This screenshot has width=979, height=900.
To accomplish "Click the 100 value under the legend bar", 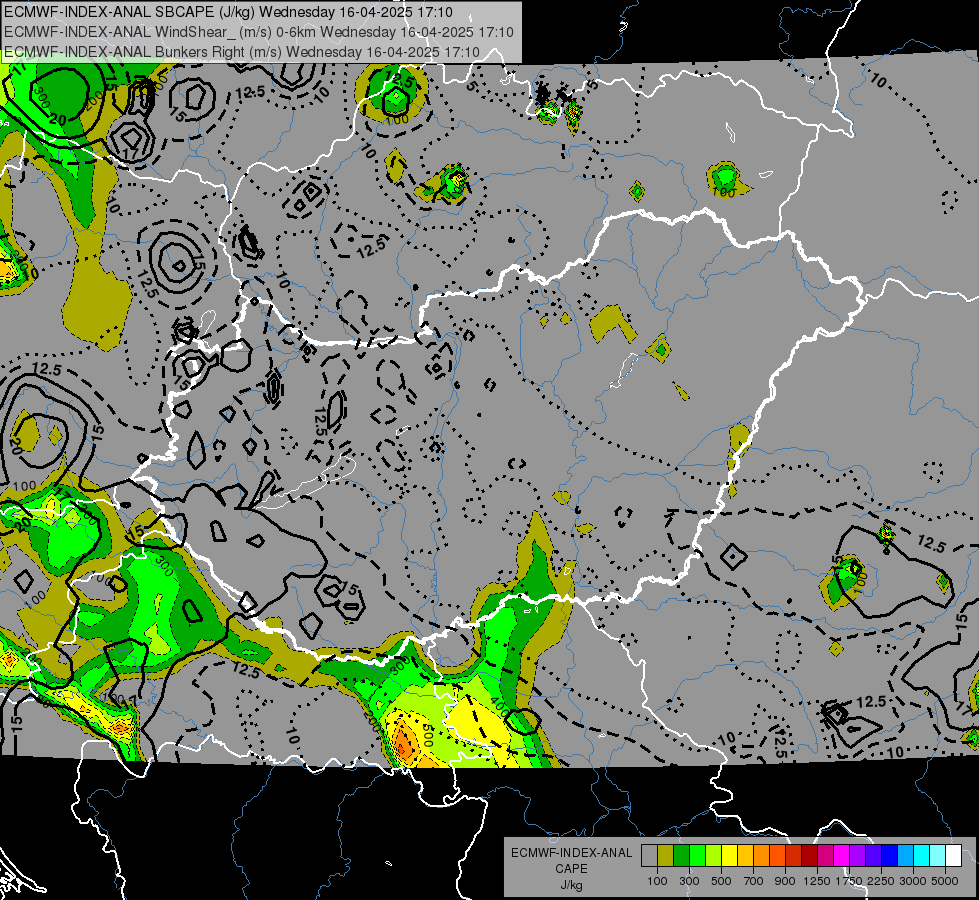I will (x=657, y=881).
